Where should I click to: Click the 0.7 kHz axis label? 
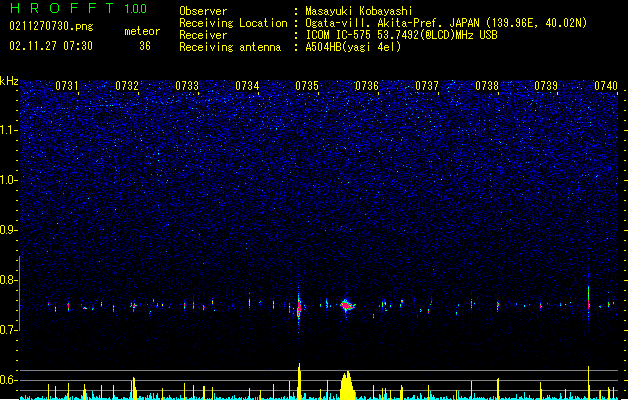click(9, 330)
